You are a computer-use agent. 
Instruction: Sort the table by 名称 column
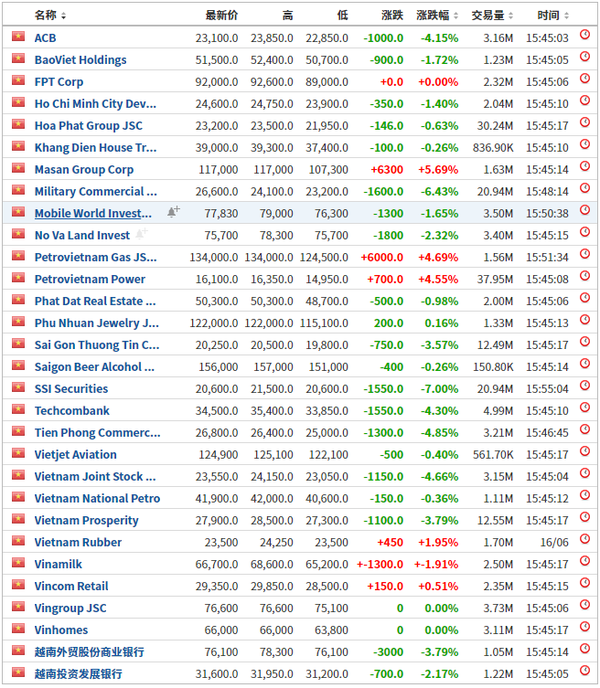coord(50,15)
